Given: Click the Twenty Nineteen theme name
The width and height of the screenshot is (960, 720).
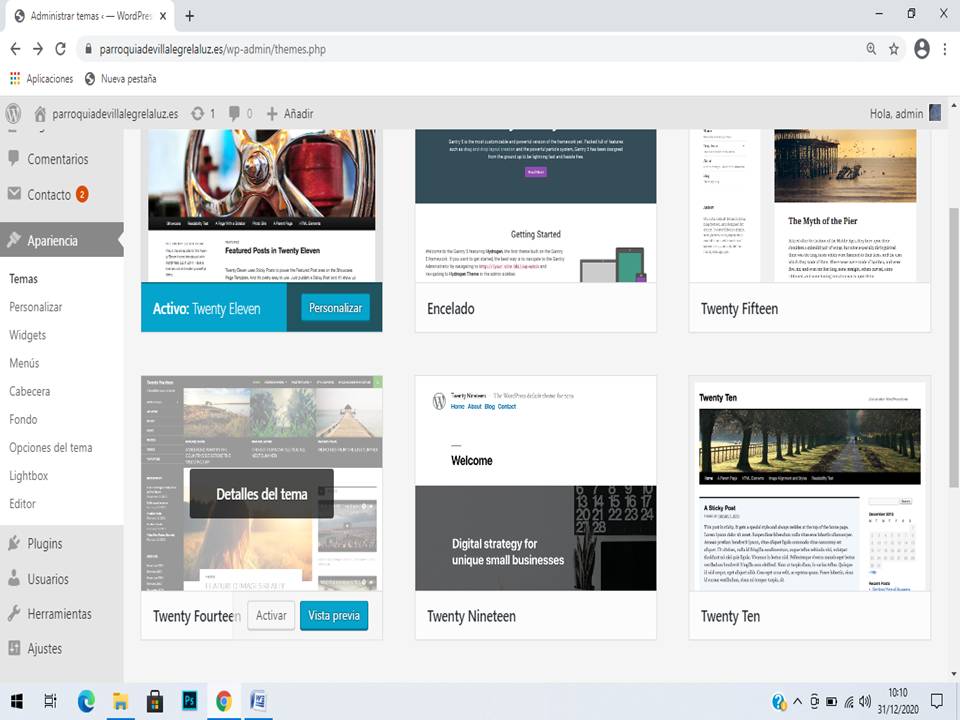Looking at the screenshot, I should click(471, 616).
